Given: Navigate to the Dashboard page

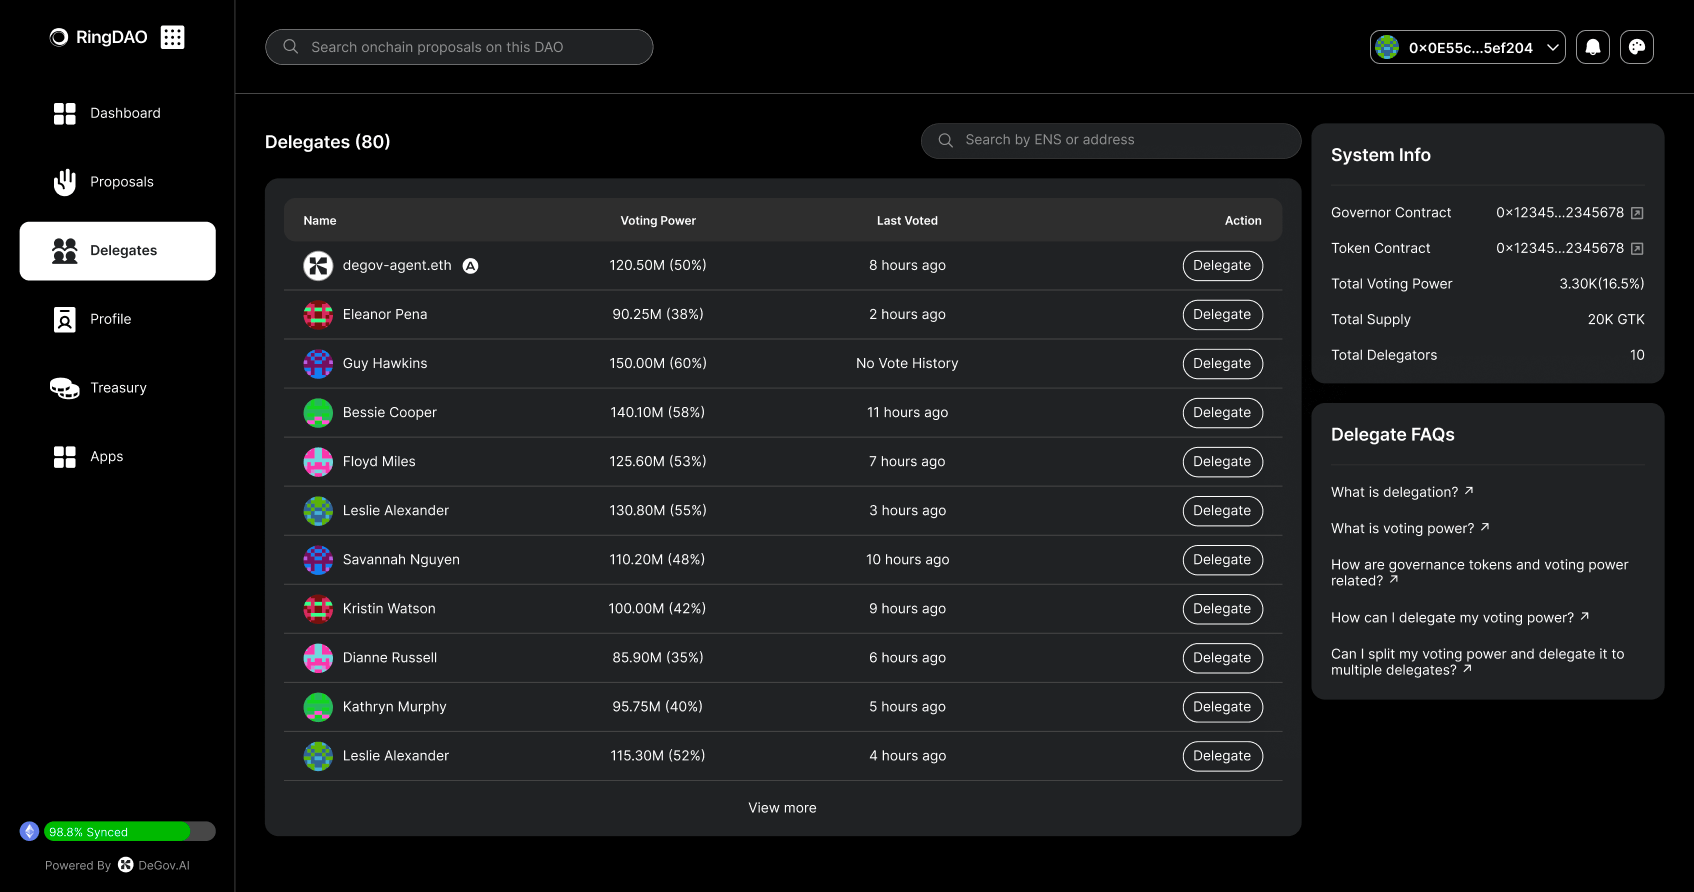Looking at the screenshot, I should pos(124,113).
